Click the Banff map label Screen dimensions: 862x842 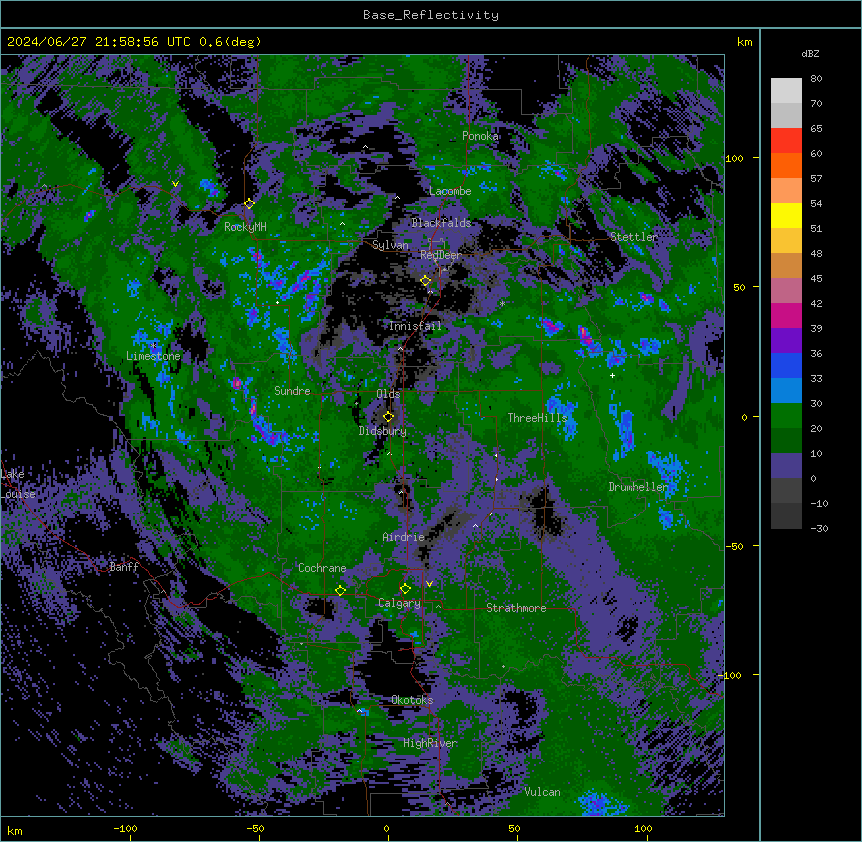(x=124, y=567)
